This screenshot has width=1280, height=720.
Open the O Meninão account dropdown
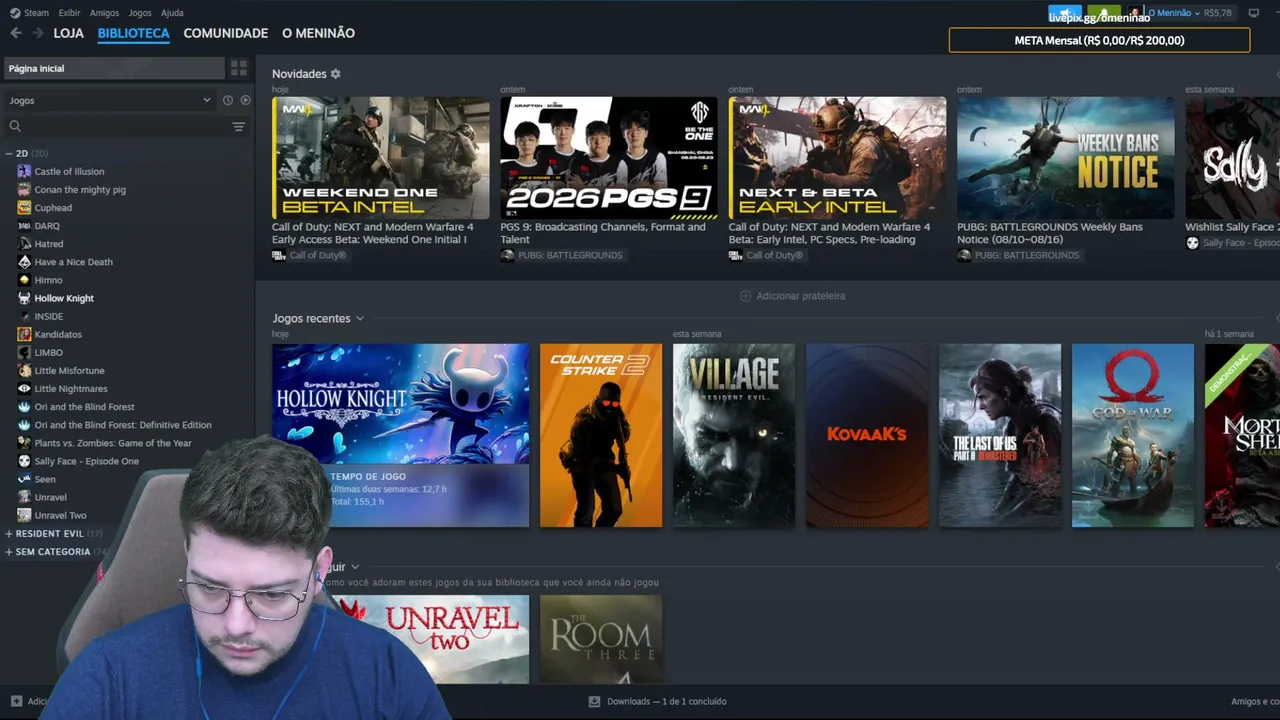(x=1174, y=13)
